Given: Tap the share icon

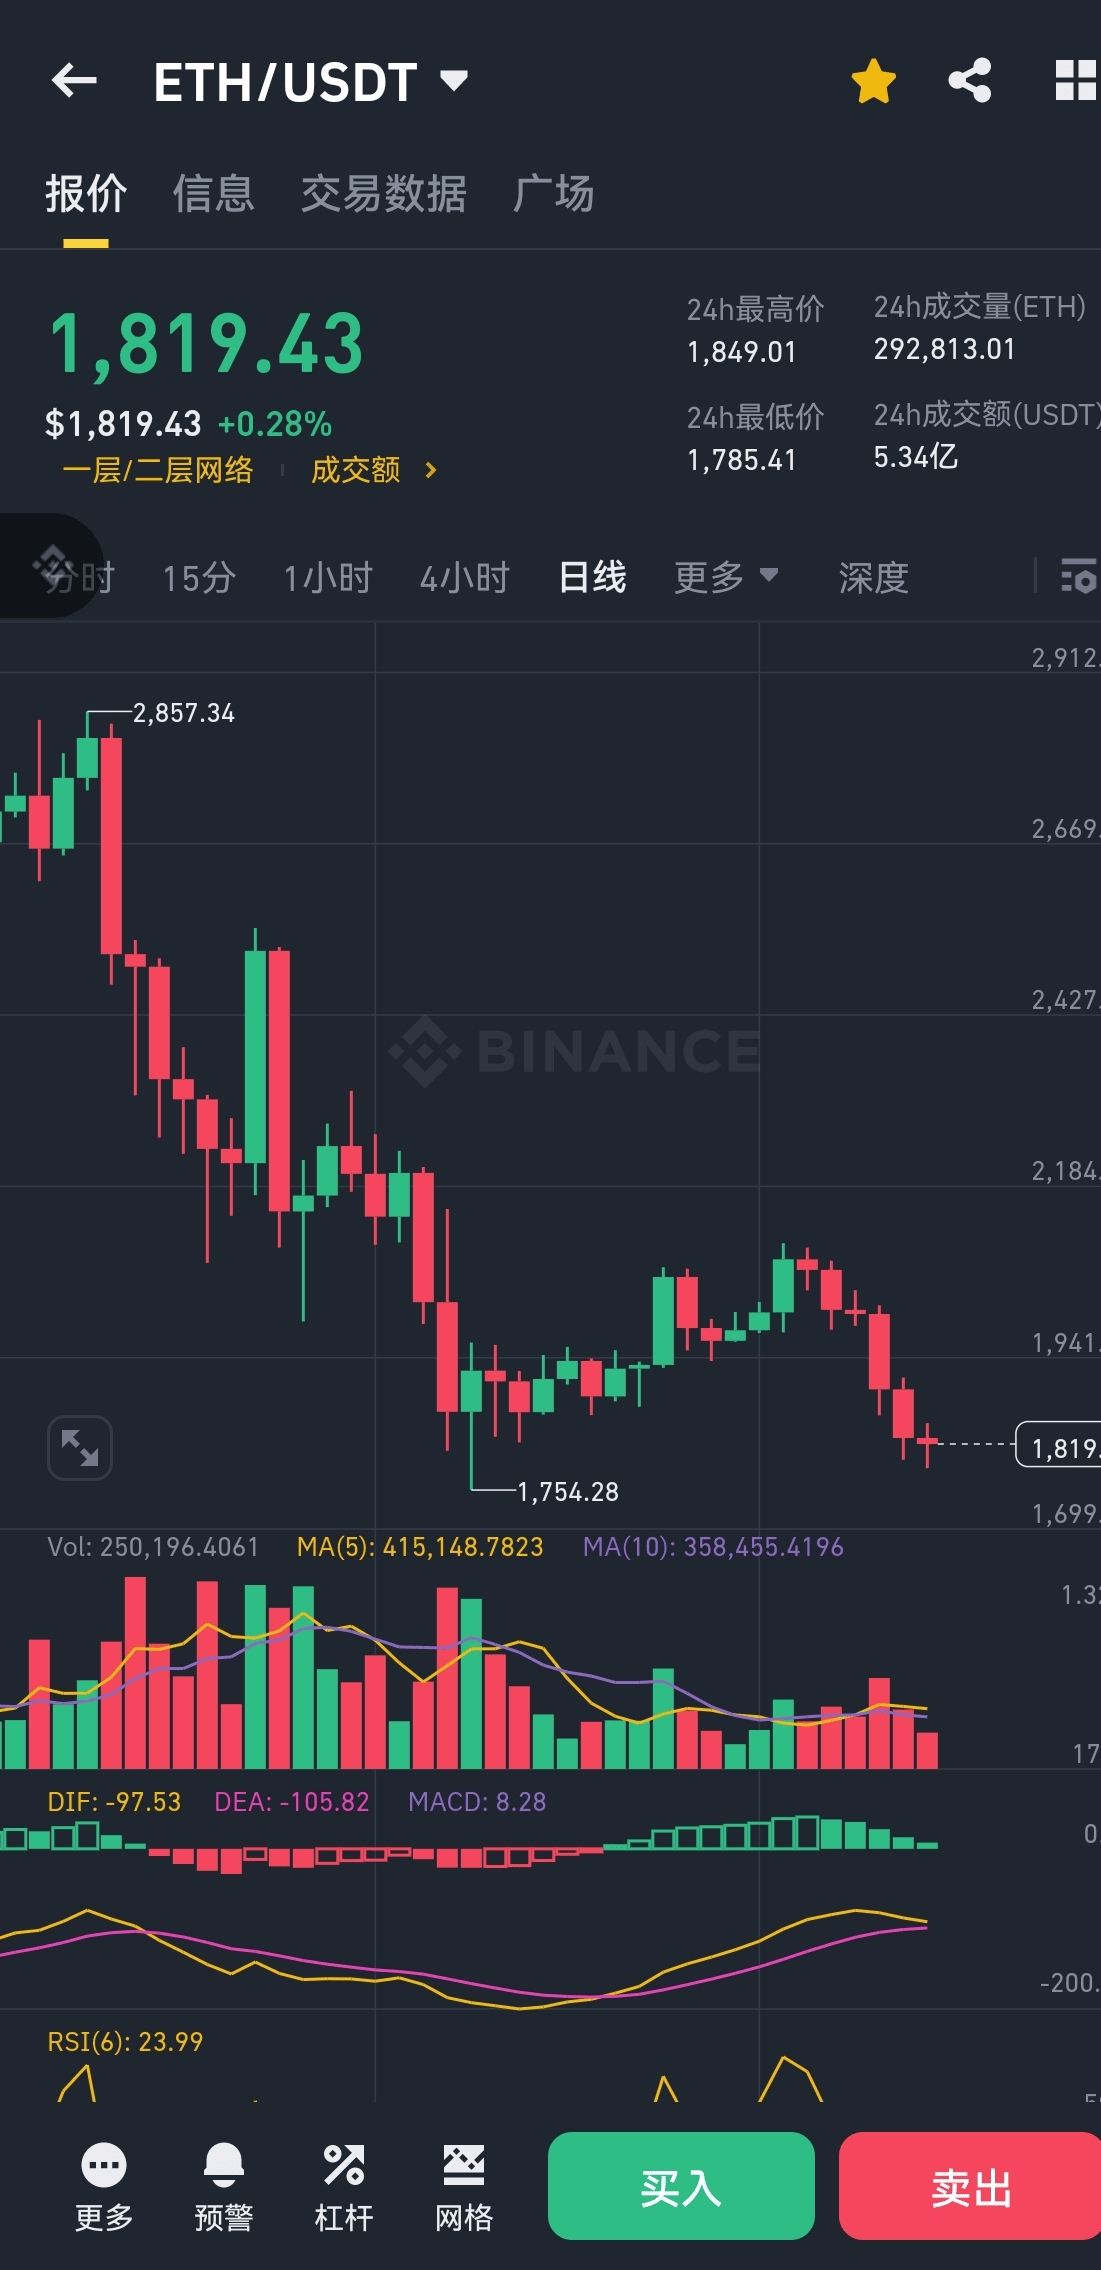Looking at the screenshot, I should 970,81.
